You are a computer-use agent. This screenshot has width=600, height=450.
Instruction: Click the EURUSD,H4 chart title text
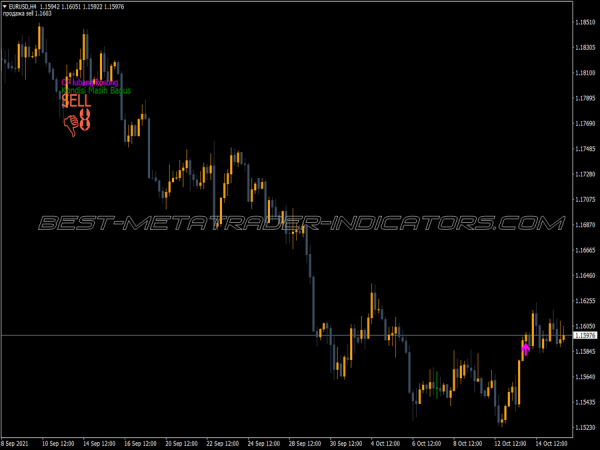click(22, 7)
